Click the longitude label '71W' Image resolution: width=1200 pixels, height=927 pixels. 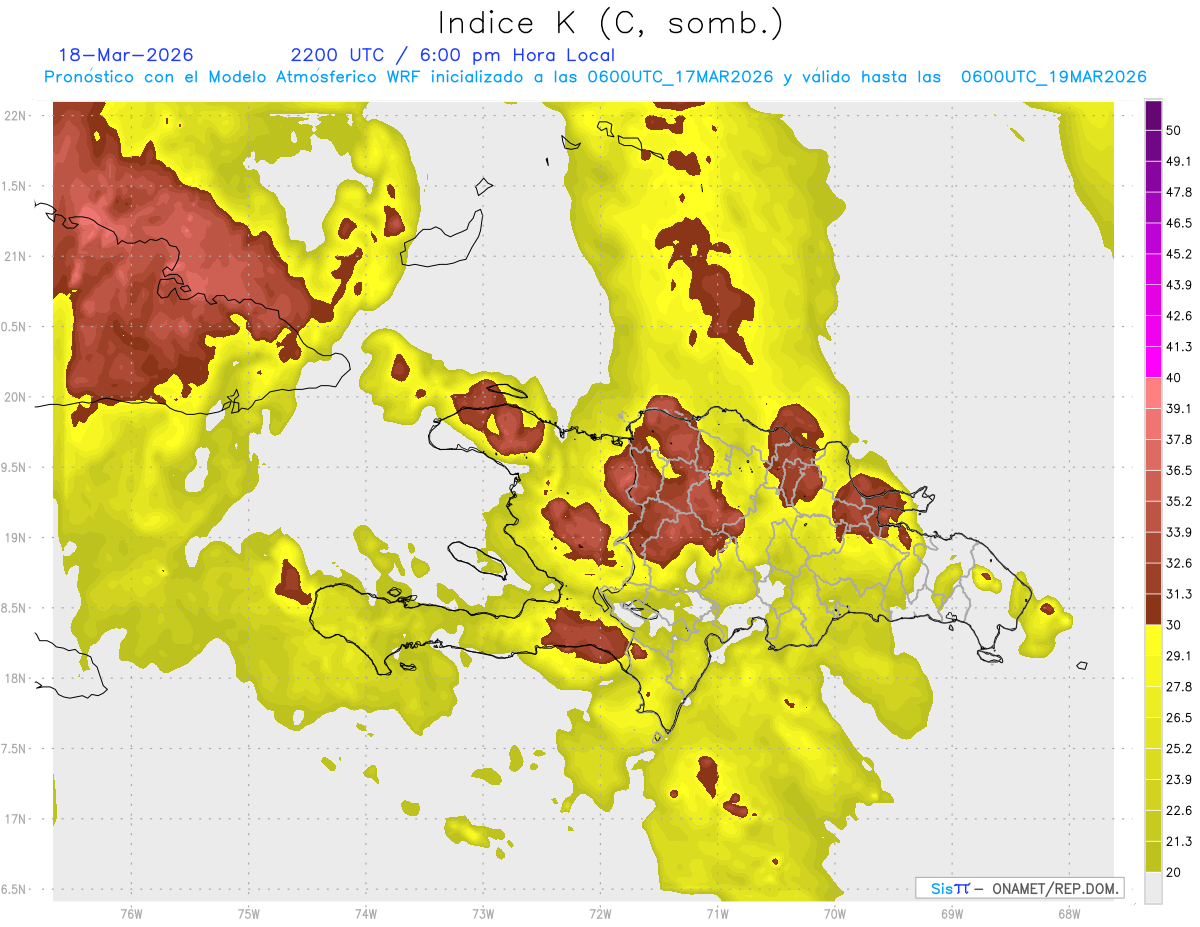coord(717,913)
